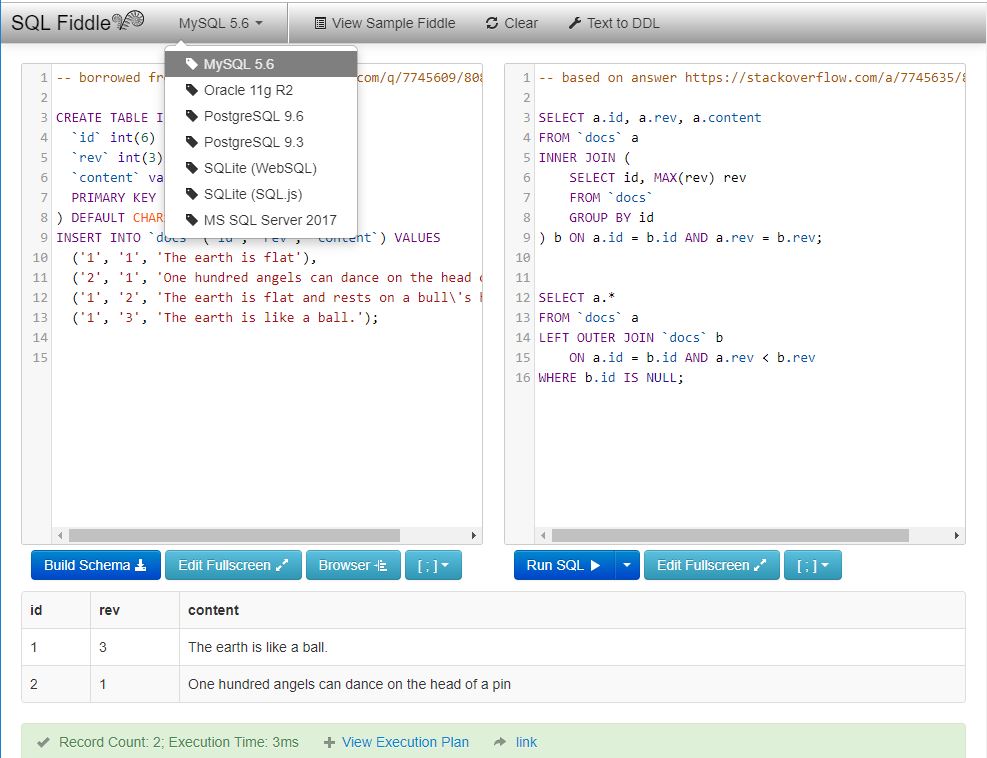The image size is (987, 758).
Task: Click the tag icon beside MySQL 5.6 entry
Action: point(192,64)
